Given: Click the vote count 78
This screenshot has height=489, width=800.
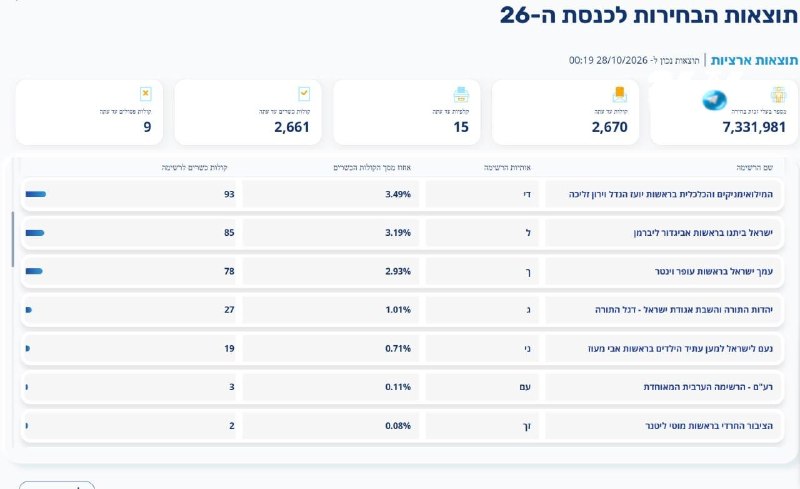Looking at the screenshot, I should click(229, 271).
